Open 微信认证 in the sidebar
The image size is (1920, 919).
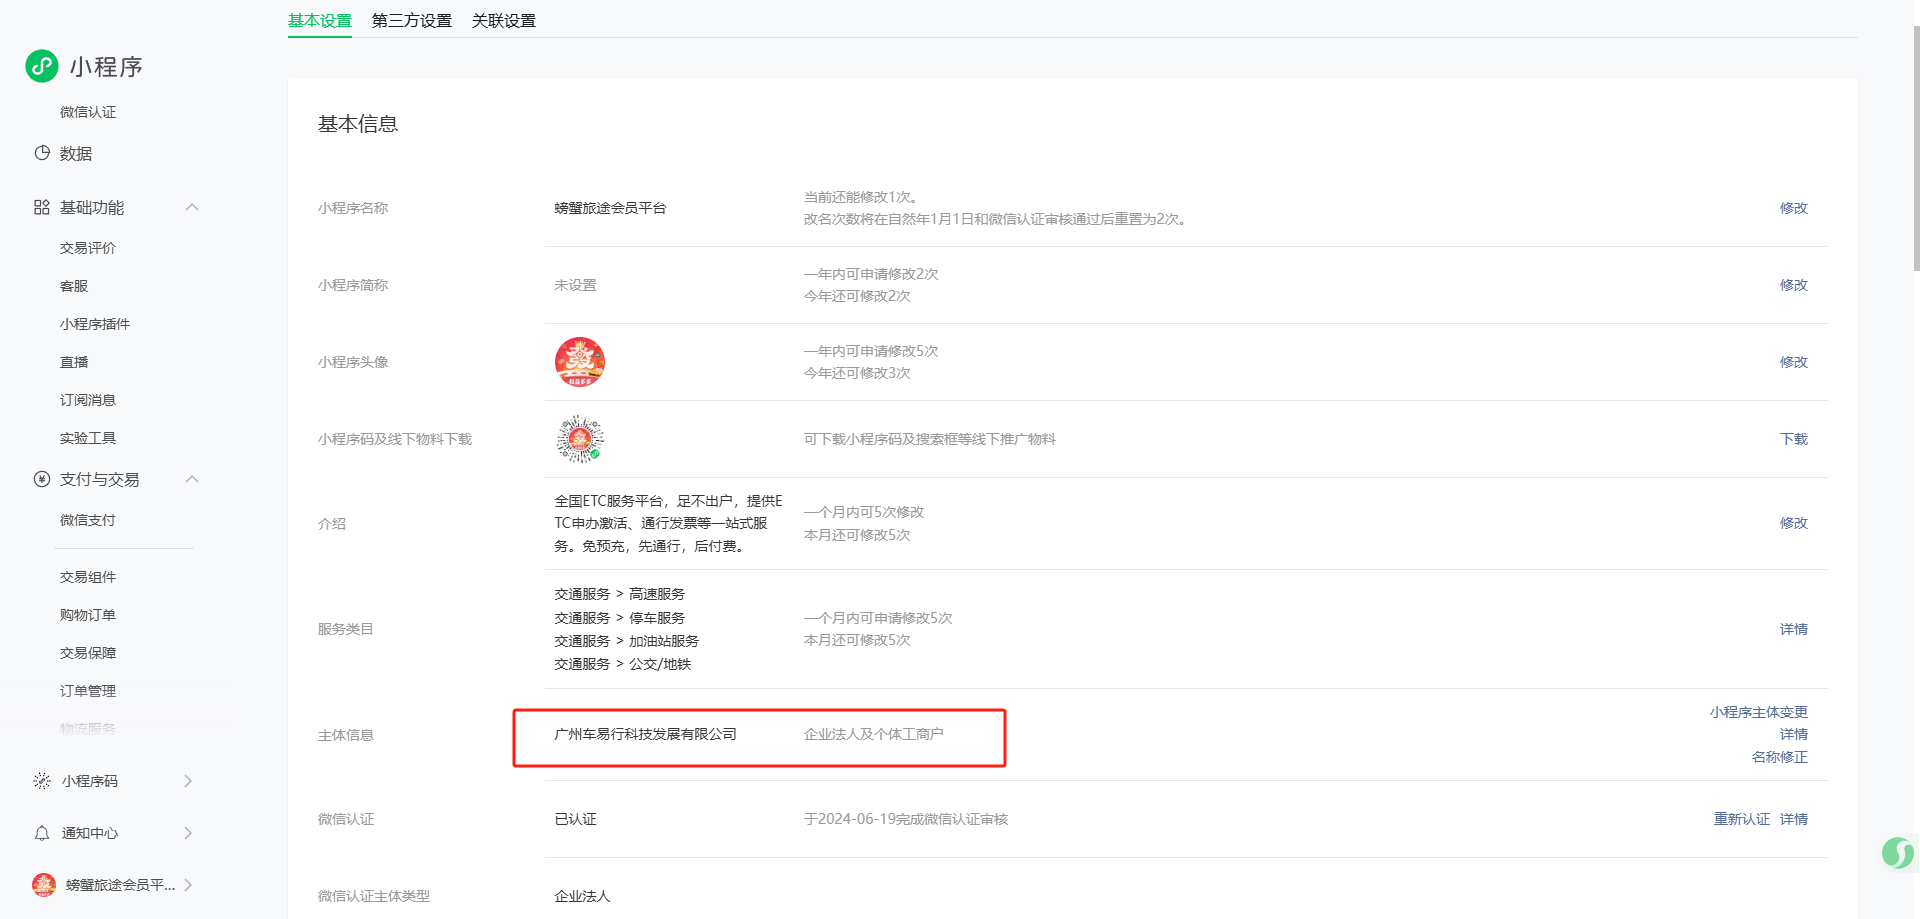pos(88,112)
